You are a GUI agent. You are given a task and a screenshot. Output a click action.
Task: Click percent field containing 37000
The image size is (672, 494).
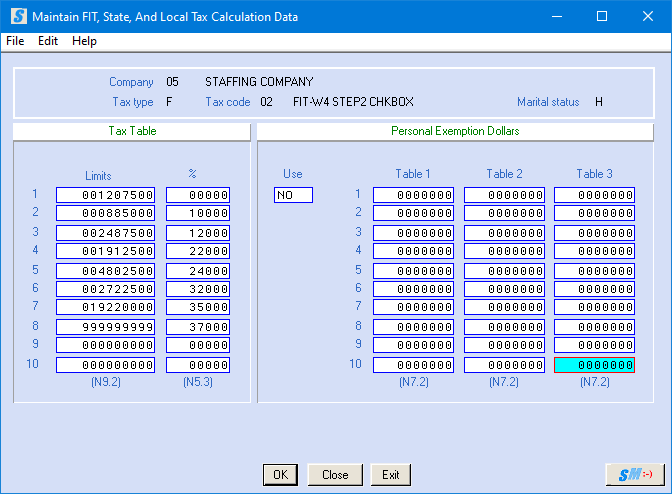point(198,327)
